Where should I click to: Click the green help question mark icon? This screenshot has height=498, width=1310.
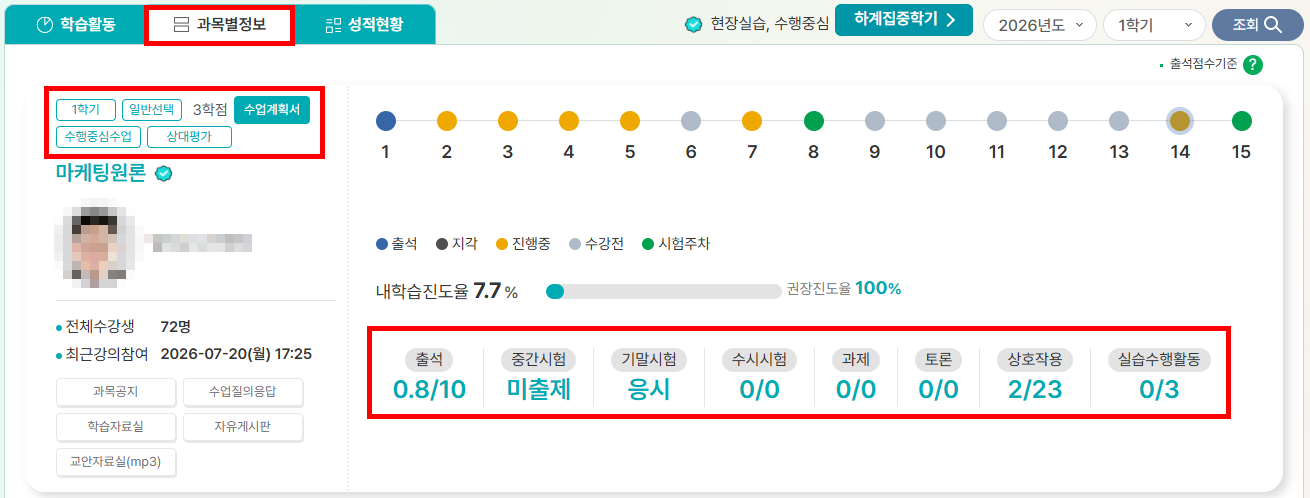click(x=1253, y=64)
